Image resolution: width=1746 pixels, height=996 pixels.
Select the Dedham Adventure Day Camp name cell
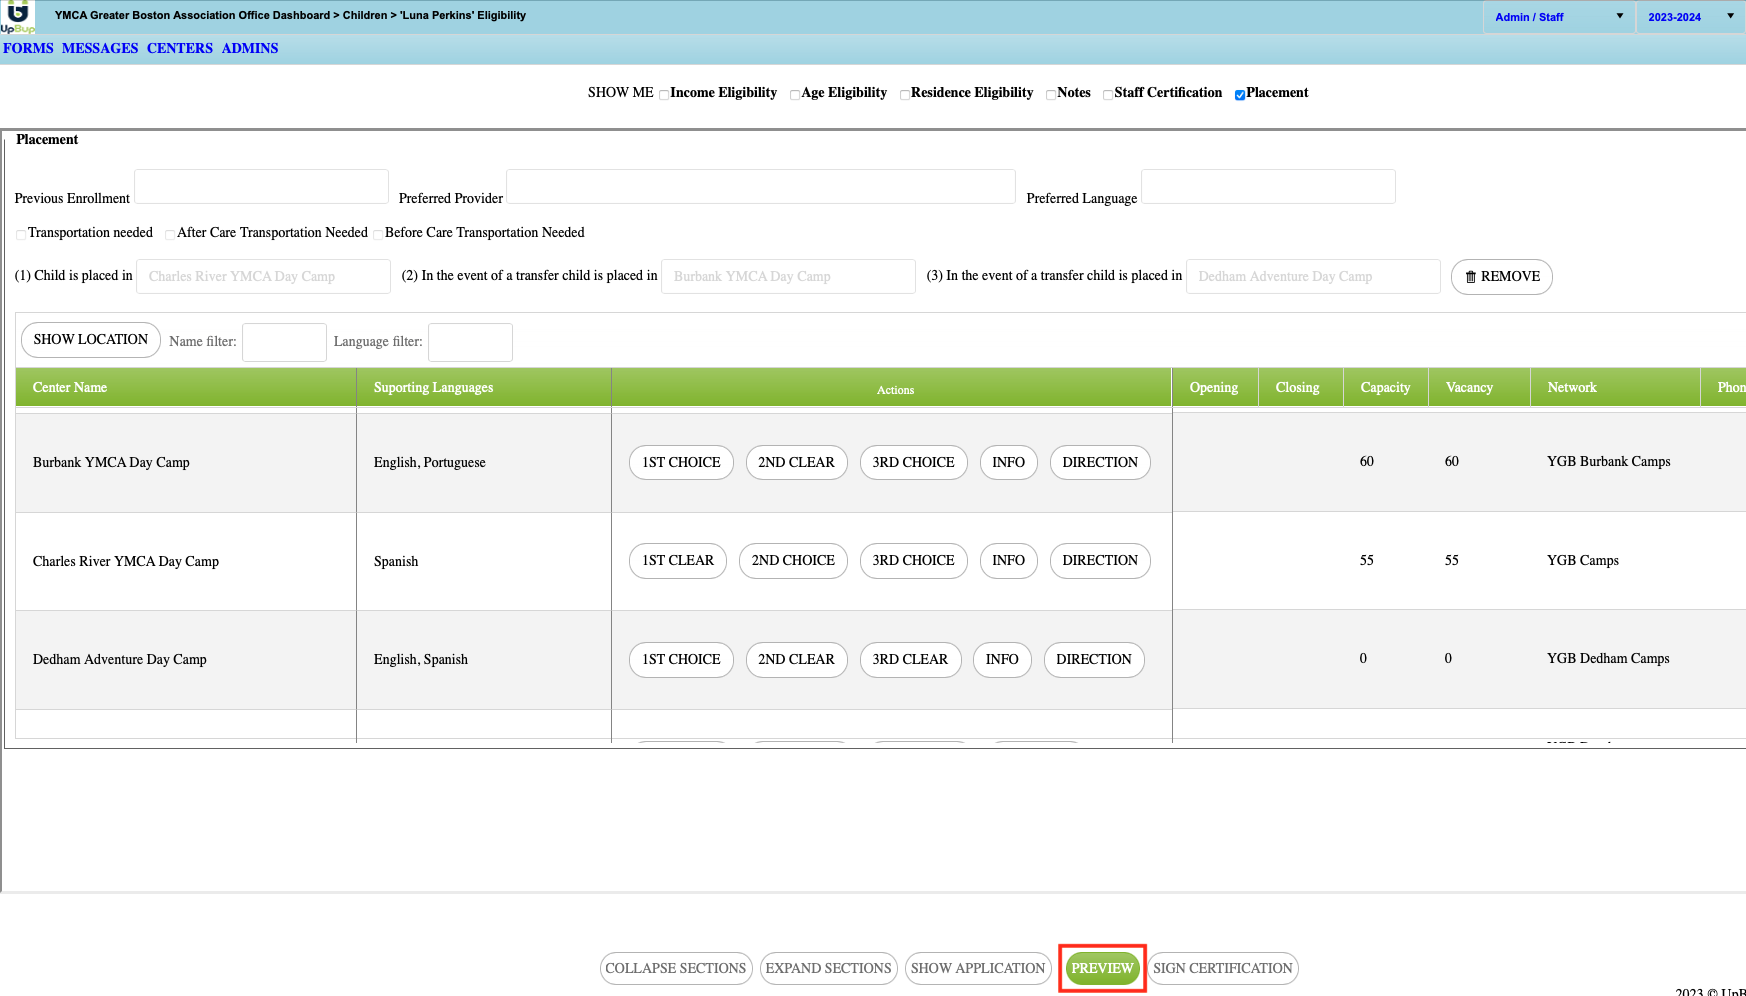tap(186, 660)
